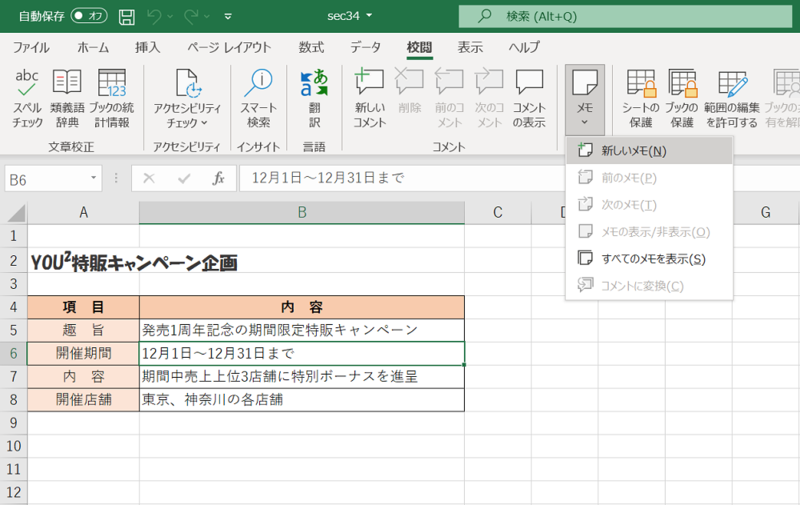This screenshot has height=505, width=800.
Task: Select column A header
Action: [x=84, y=213]
